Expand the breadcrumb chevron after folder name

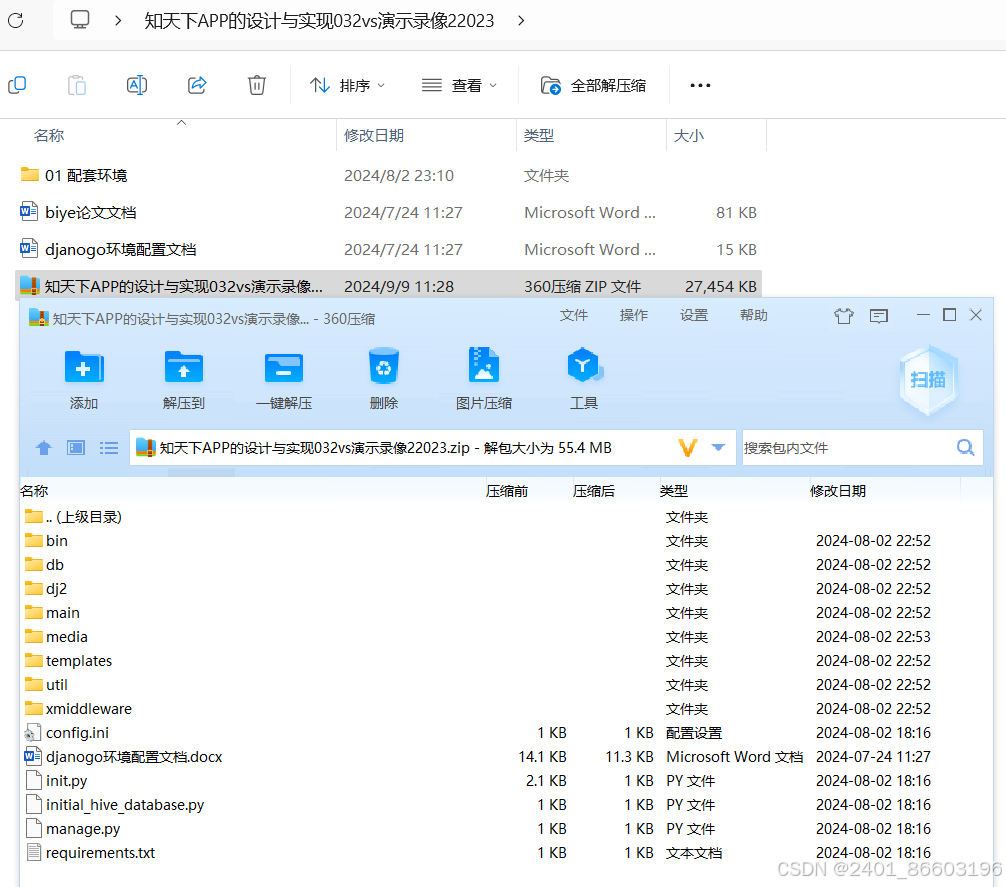[x=521, y=21]
